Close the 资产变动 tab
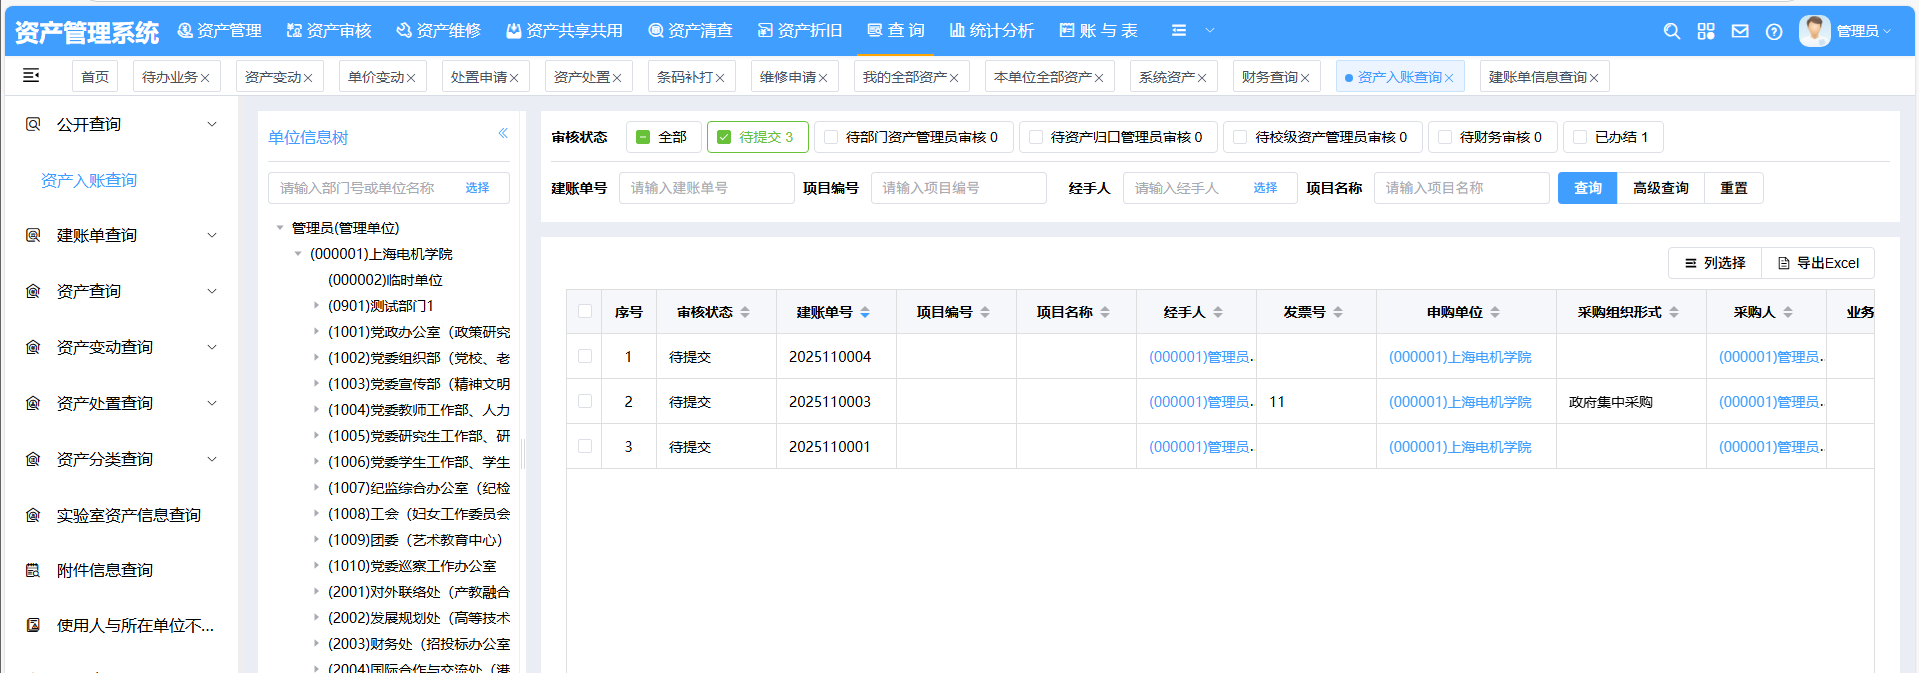The height and width of the screenshot is (673, 1919). (x=308, y=78)
